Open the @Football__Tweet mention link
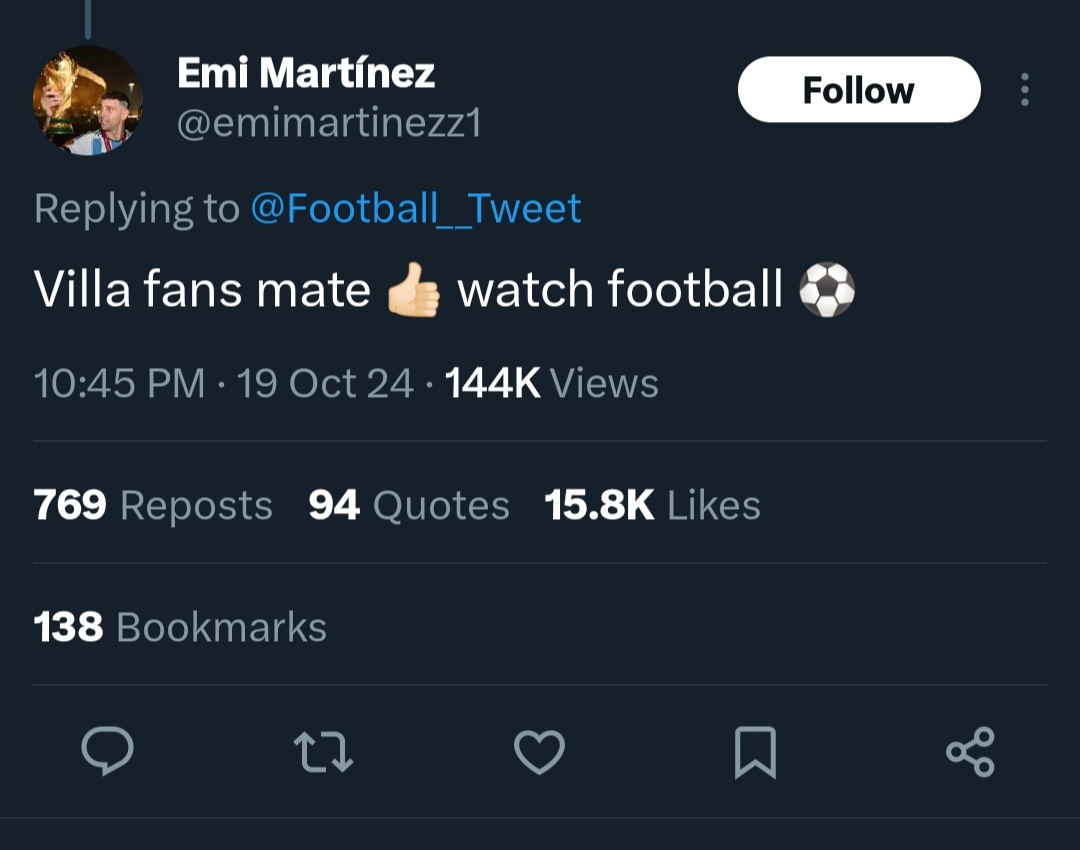The image size is (1080, 850). [x=416, y=208]
